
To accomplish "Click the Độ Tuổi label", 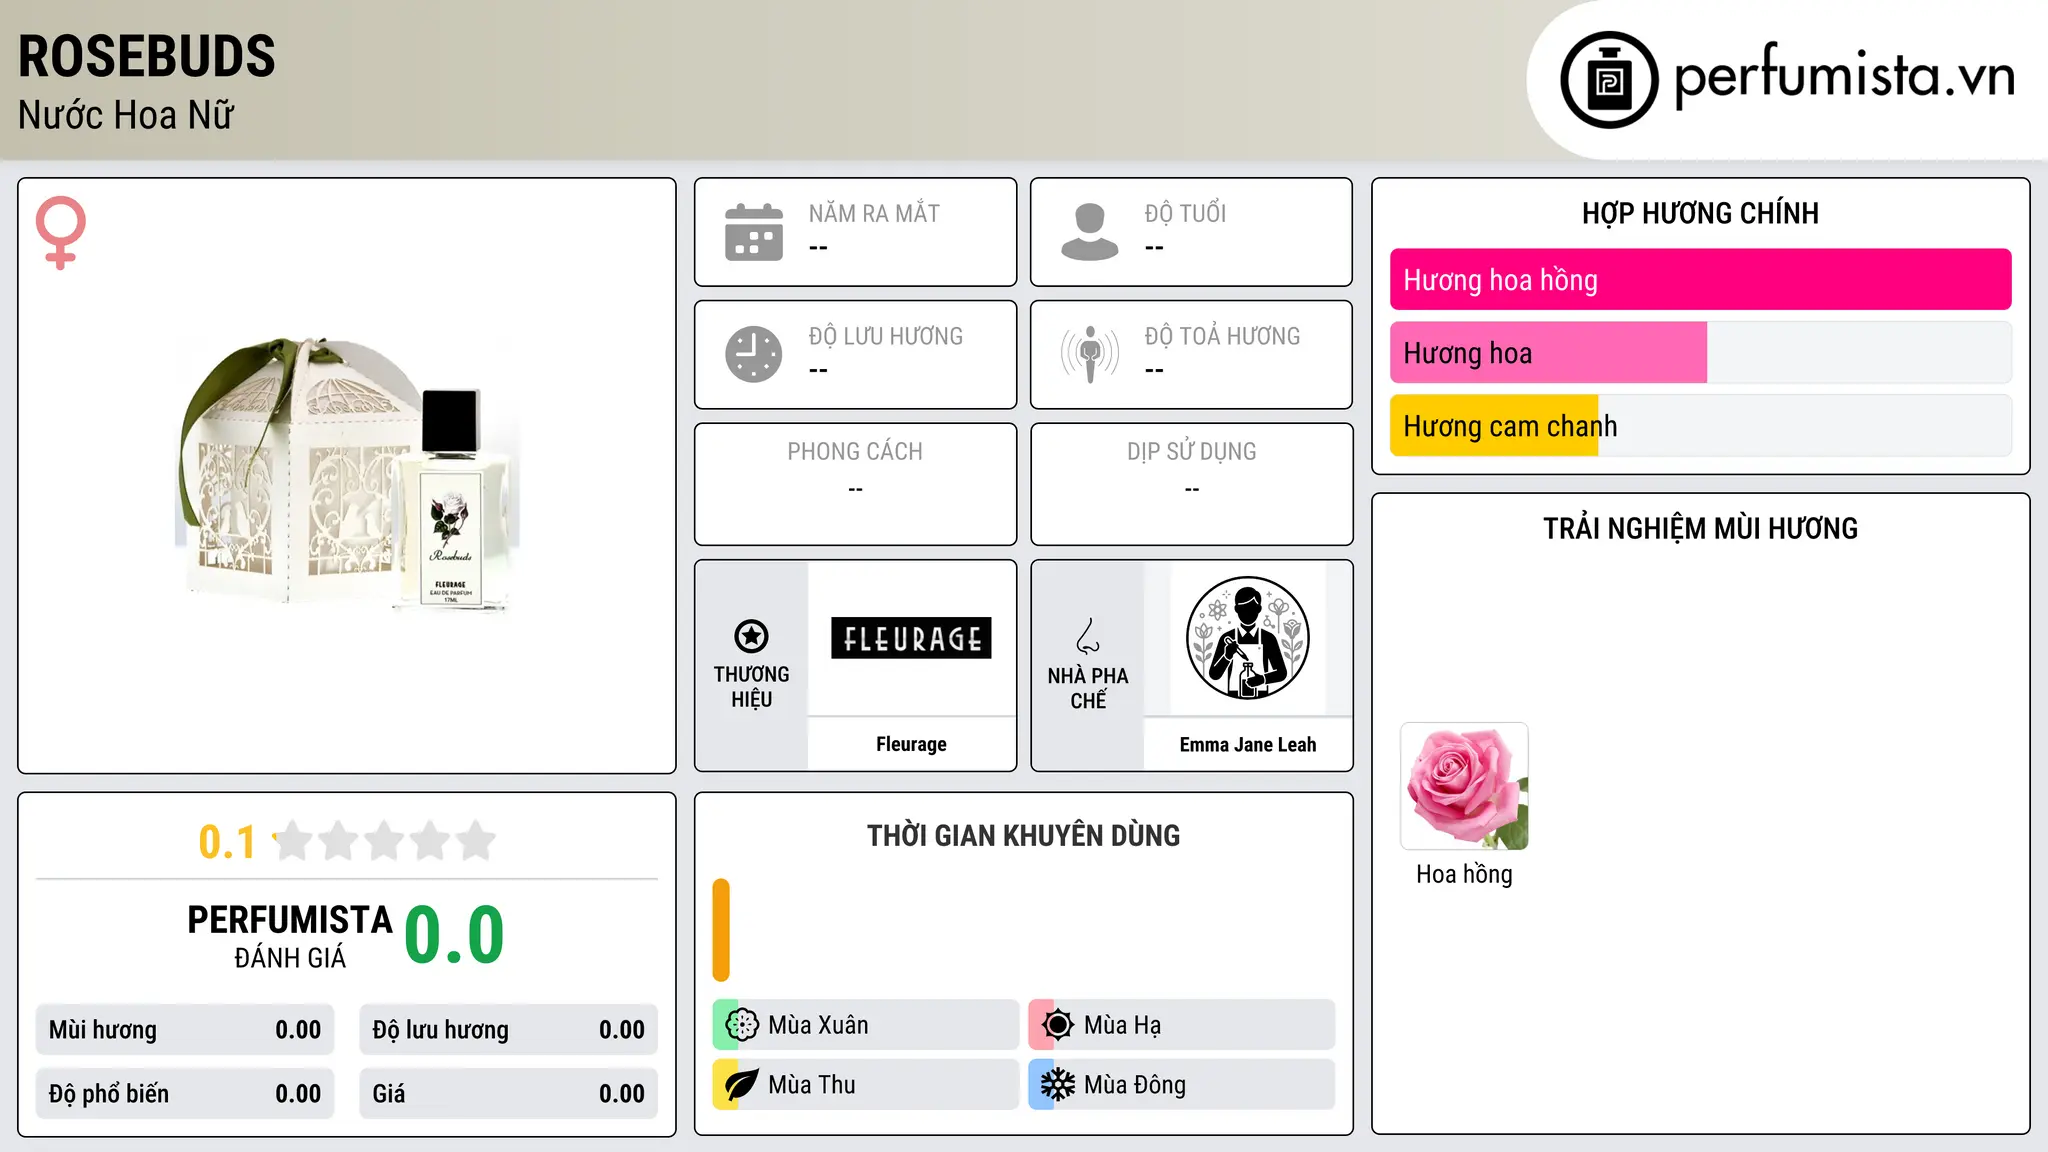I will point(1185,213).
